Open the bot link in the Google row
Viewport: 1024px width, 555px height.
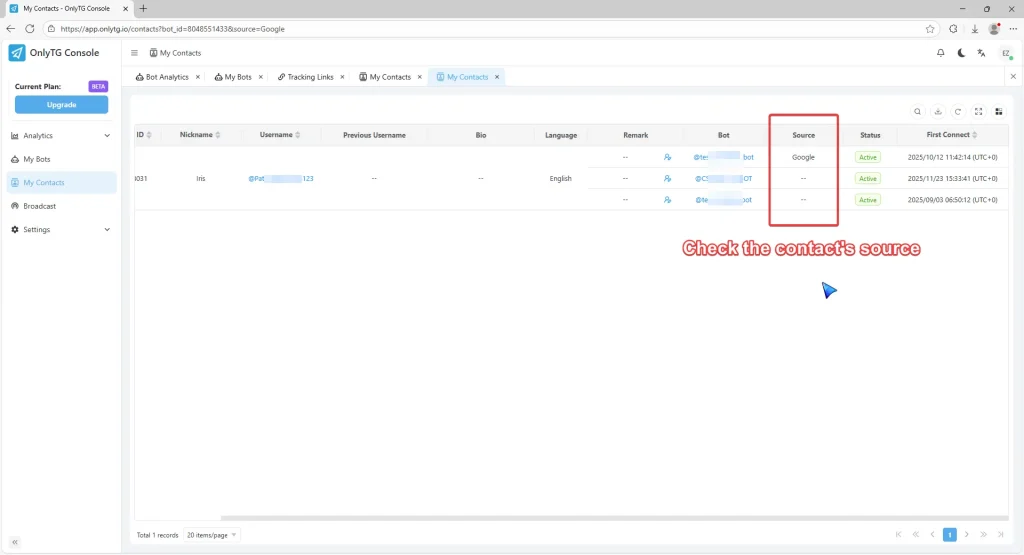tap(723, 157)
